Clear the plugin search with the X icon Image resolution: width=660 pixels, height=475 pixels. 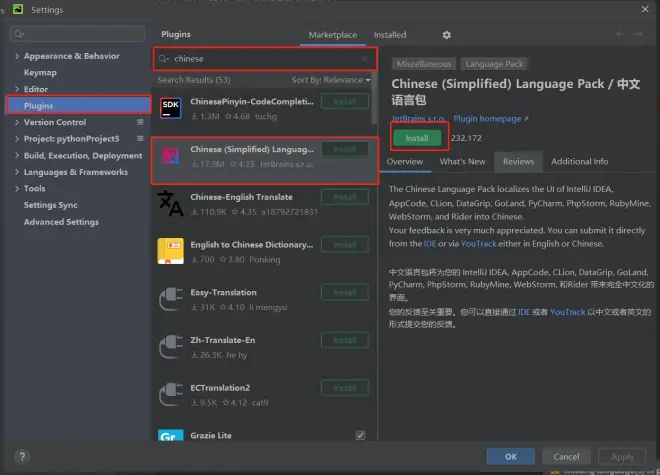(x=364, y=59)
